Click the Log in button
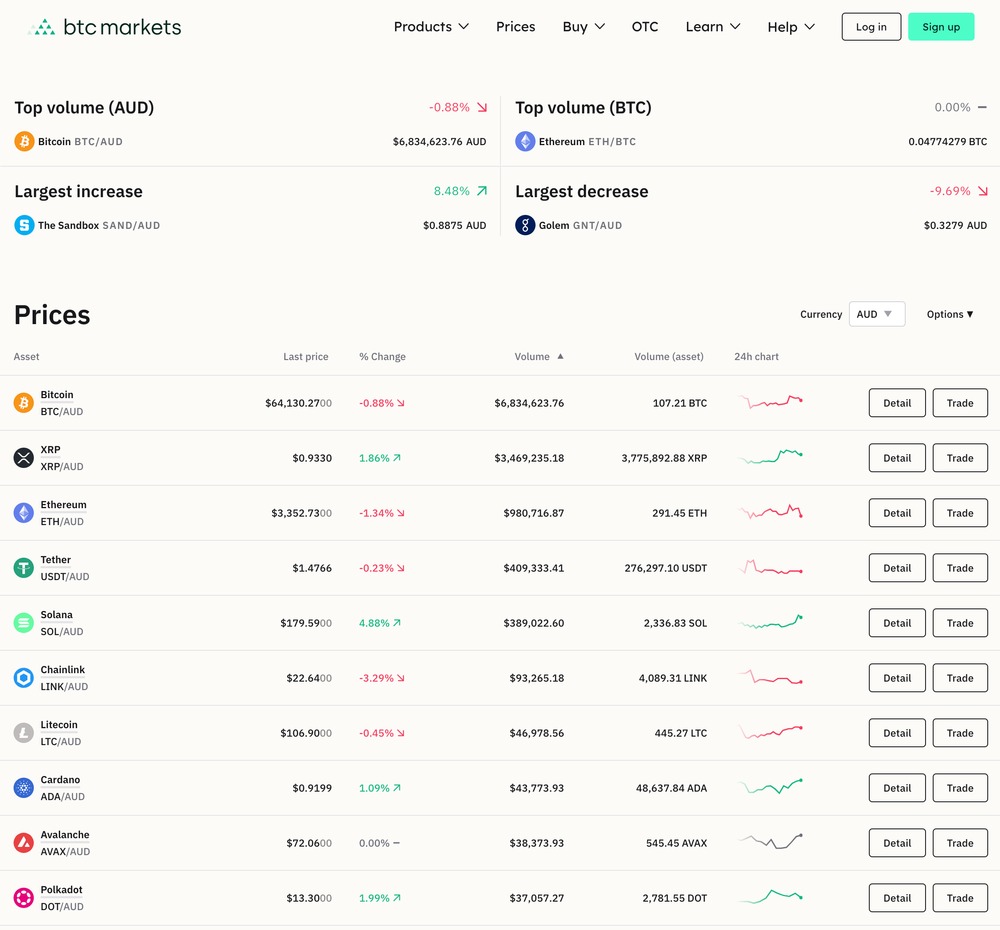Image resolution: width=1000 pixels, height=930 pixels. click(x=871, y=27)
